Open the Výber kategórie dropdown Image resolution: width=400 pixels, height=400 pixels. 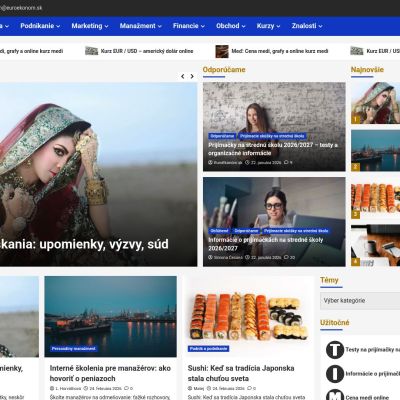(x=360, y=301)
